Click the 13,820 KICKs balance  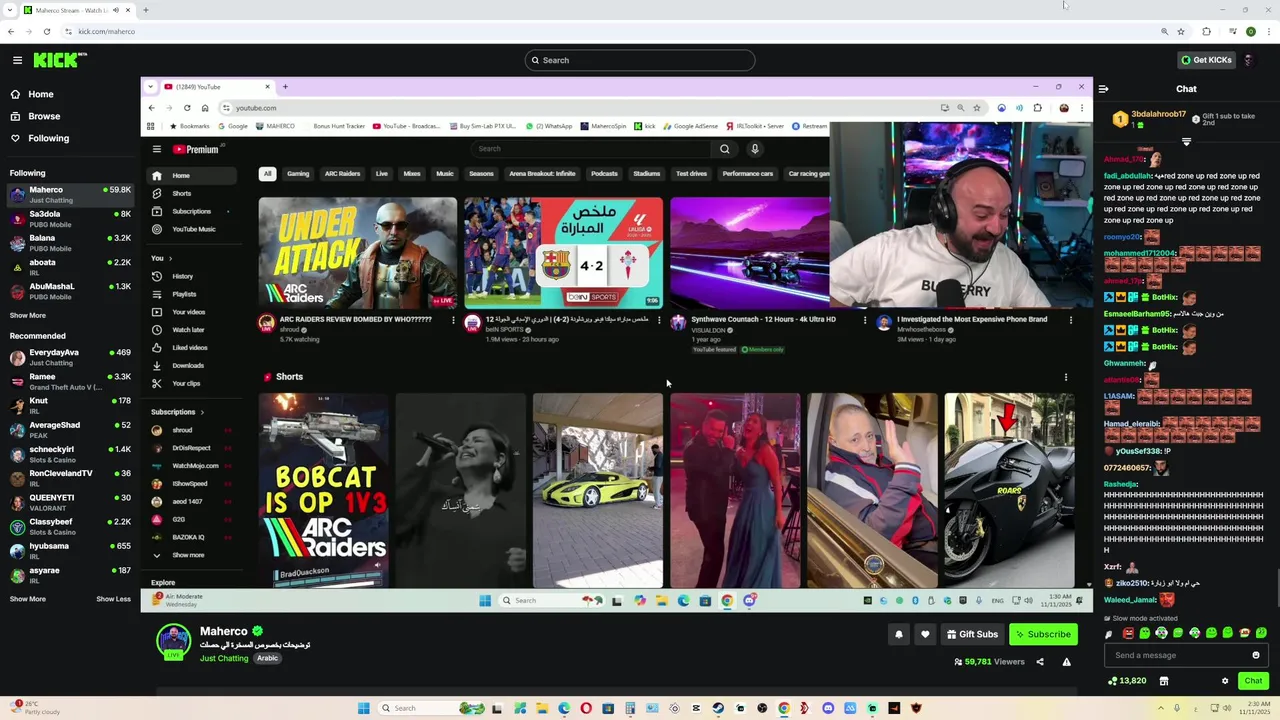click(x=1127, y=681)
